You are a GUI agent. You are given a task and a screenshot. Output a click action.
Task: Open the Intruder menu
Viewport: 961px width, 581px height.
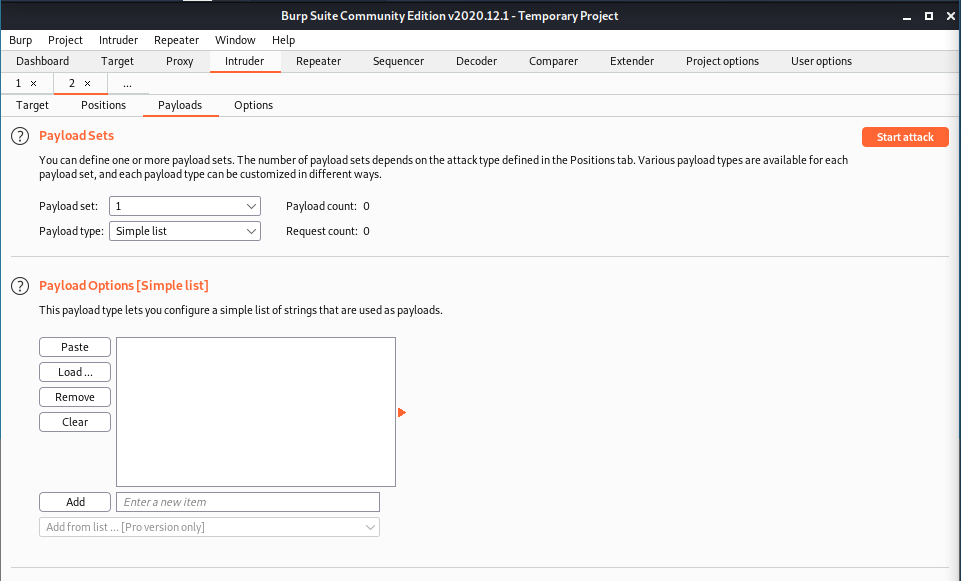coord(118,40)
